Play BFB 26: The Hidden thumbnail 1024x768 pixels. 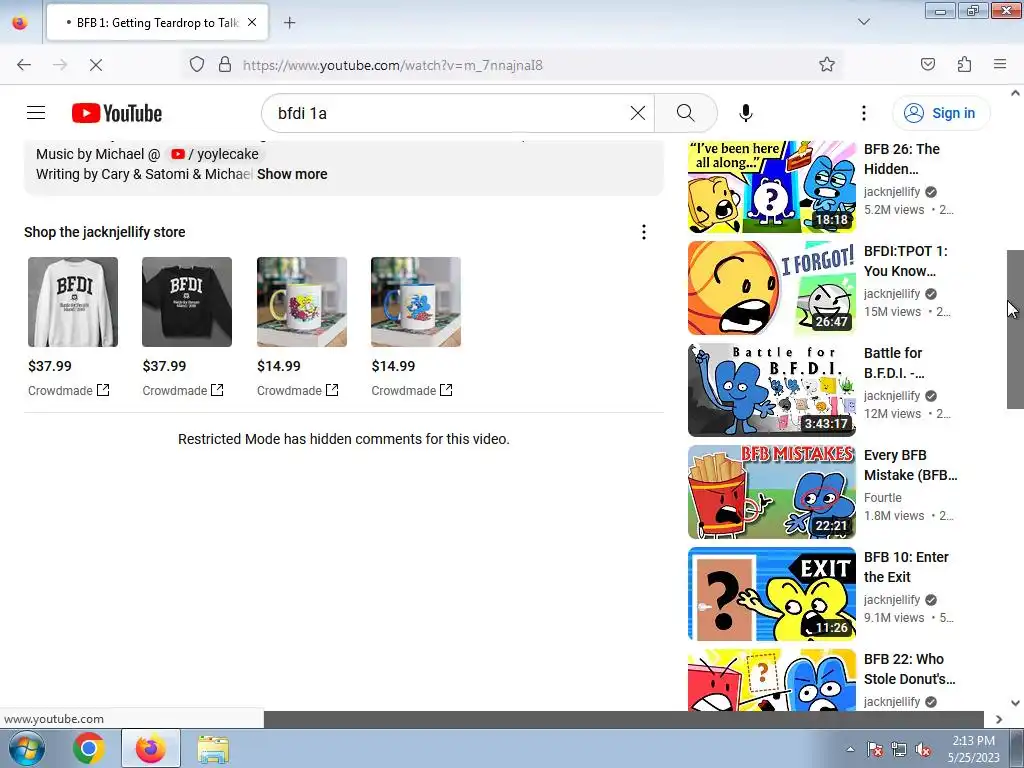pyautogui.click(x=772, y=187)
